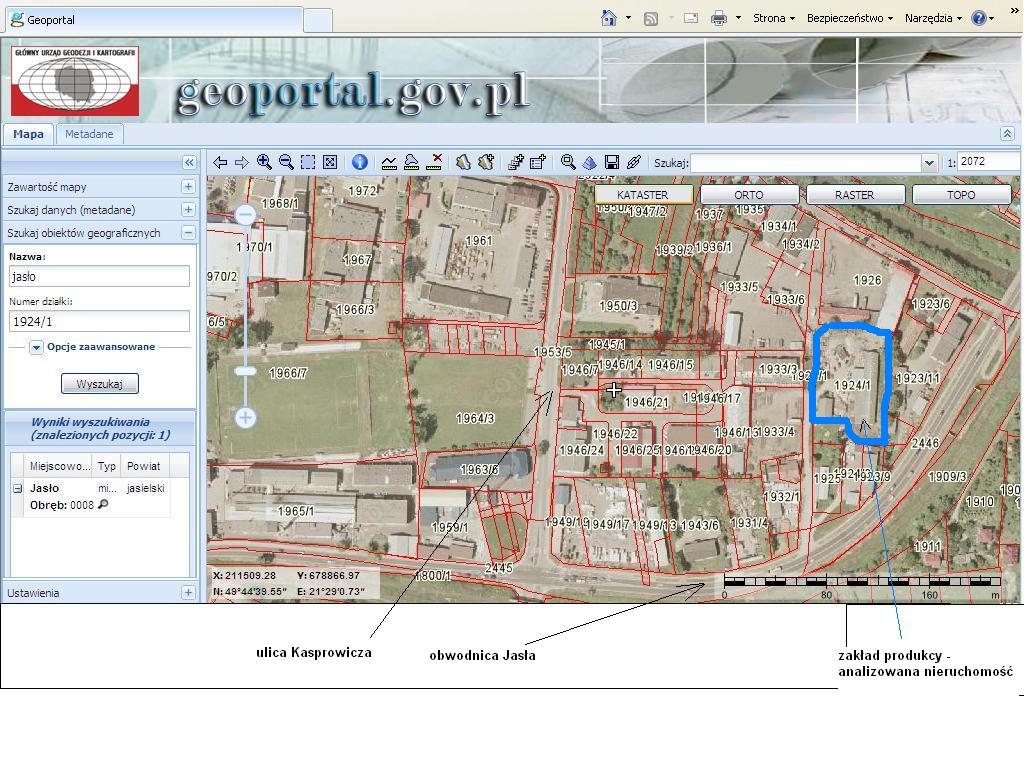Click the zoom out magnifier tool
Image resolution: width=1024 pixels, height=768 pixels.
coord(286,162)
